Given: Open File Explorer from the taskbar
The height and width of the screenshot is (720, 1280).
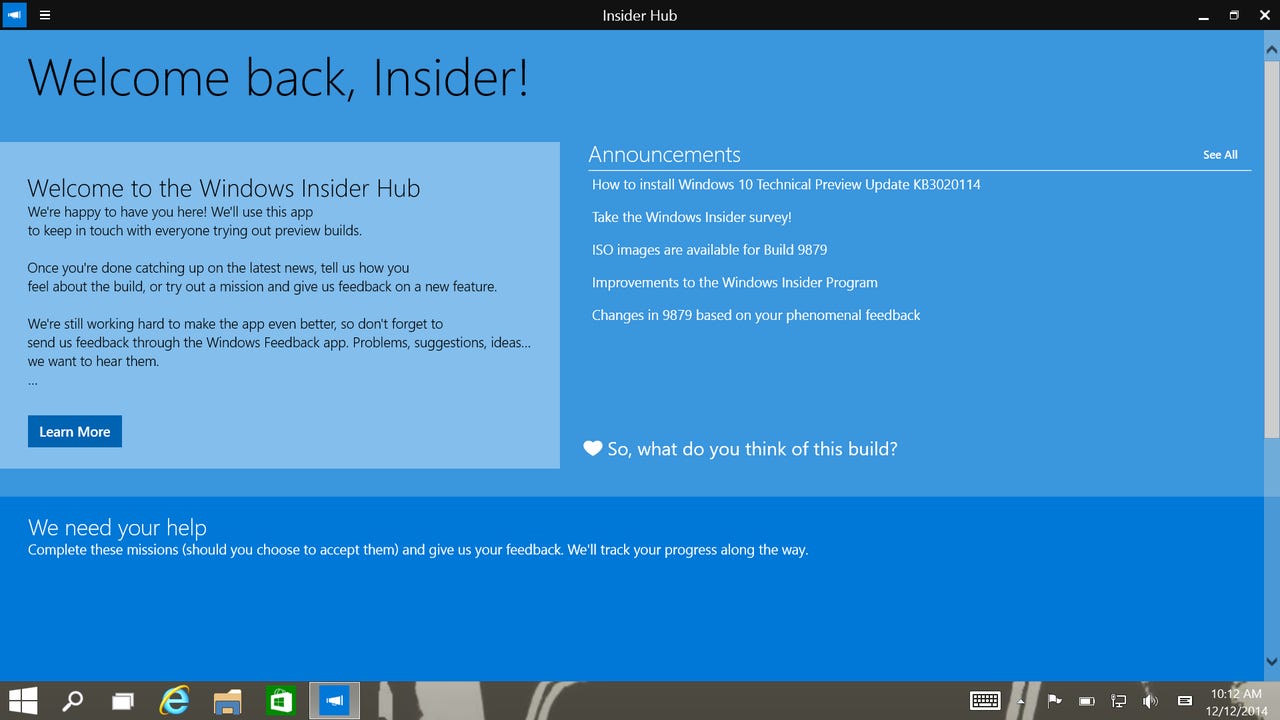Looking at the screenshot, I should click(227, 700).
